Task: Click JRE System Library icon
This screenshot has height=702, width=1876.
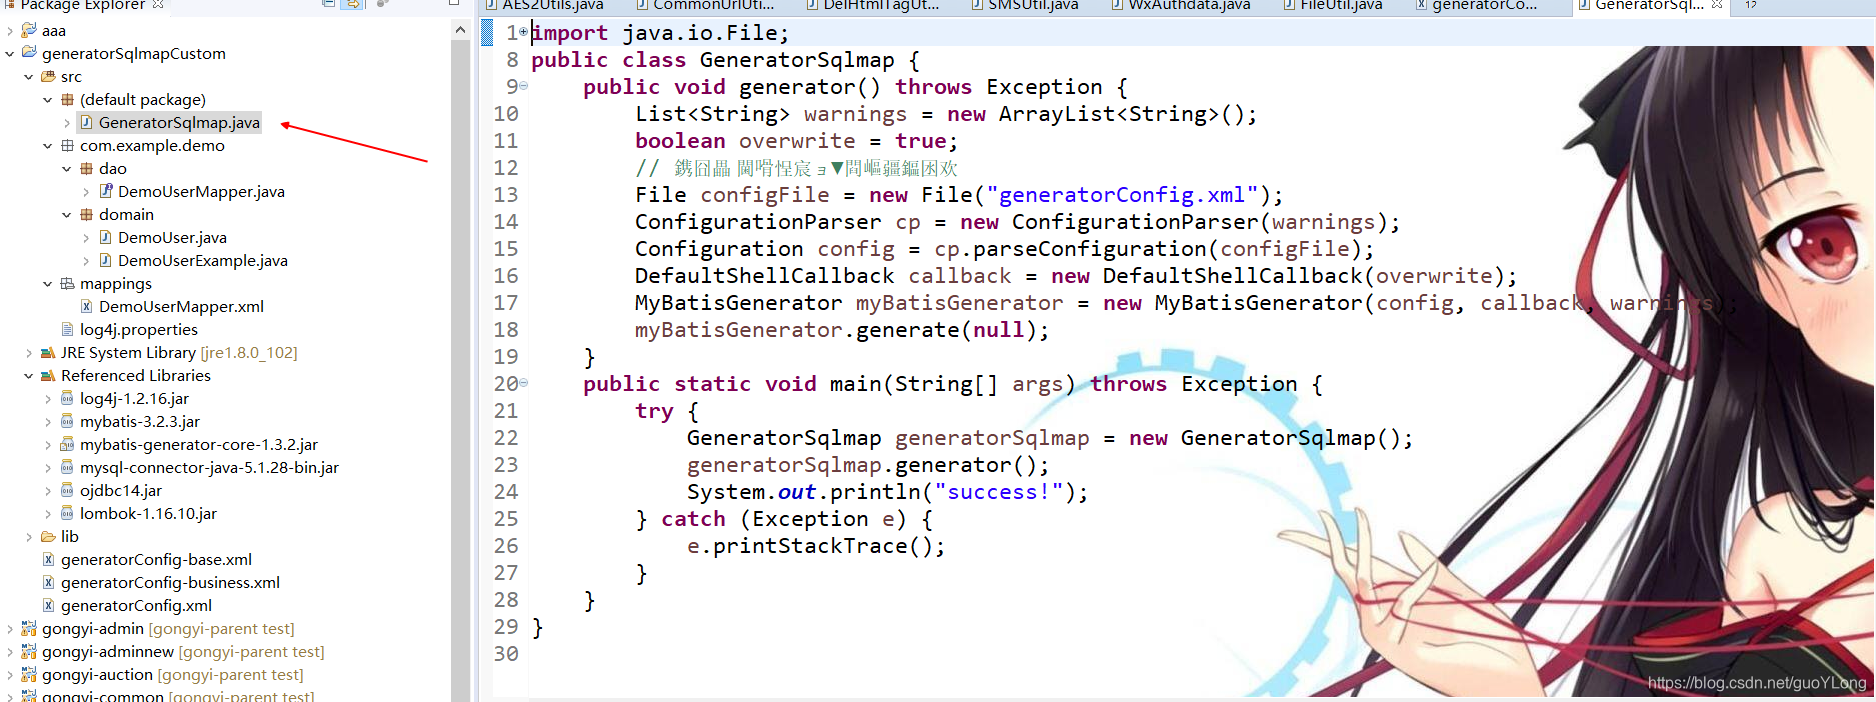Action: [48, 352]
